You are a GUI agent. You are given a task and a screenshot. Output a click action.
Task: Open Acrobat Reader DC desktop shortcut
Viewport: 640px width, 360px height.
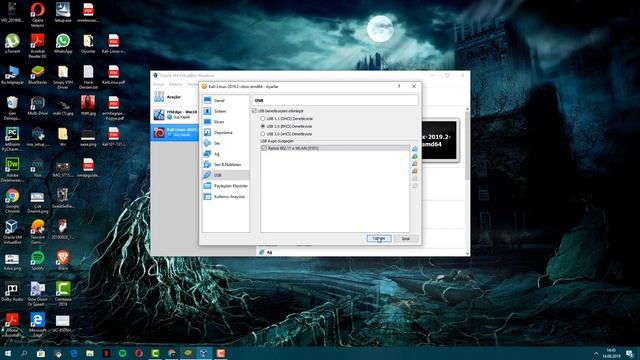tap(38, 45)
